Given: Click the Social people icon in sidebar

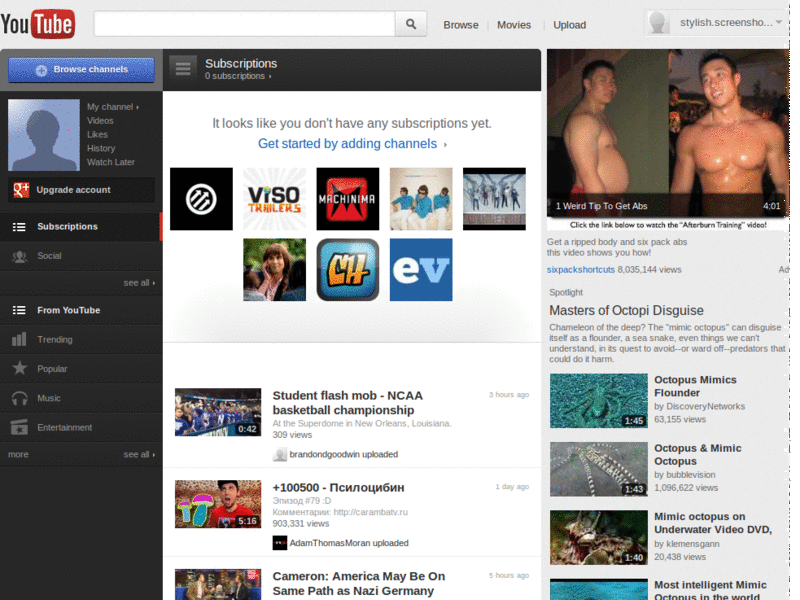Looking at the screenshot, I should [x=19, y=256].
